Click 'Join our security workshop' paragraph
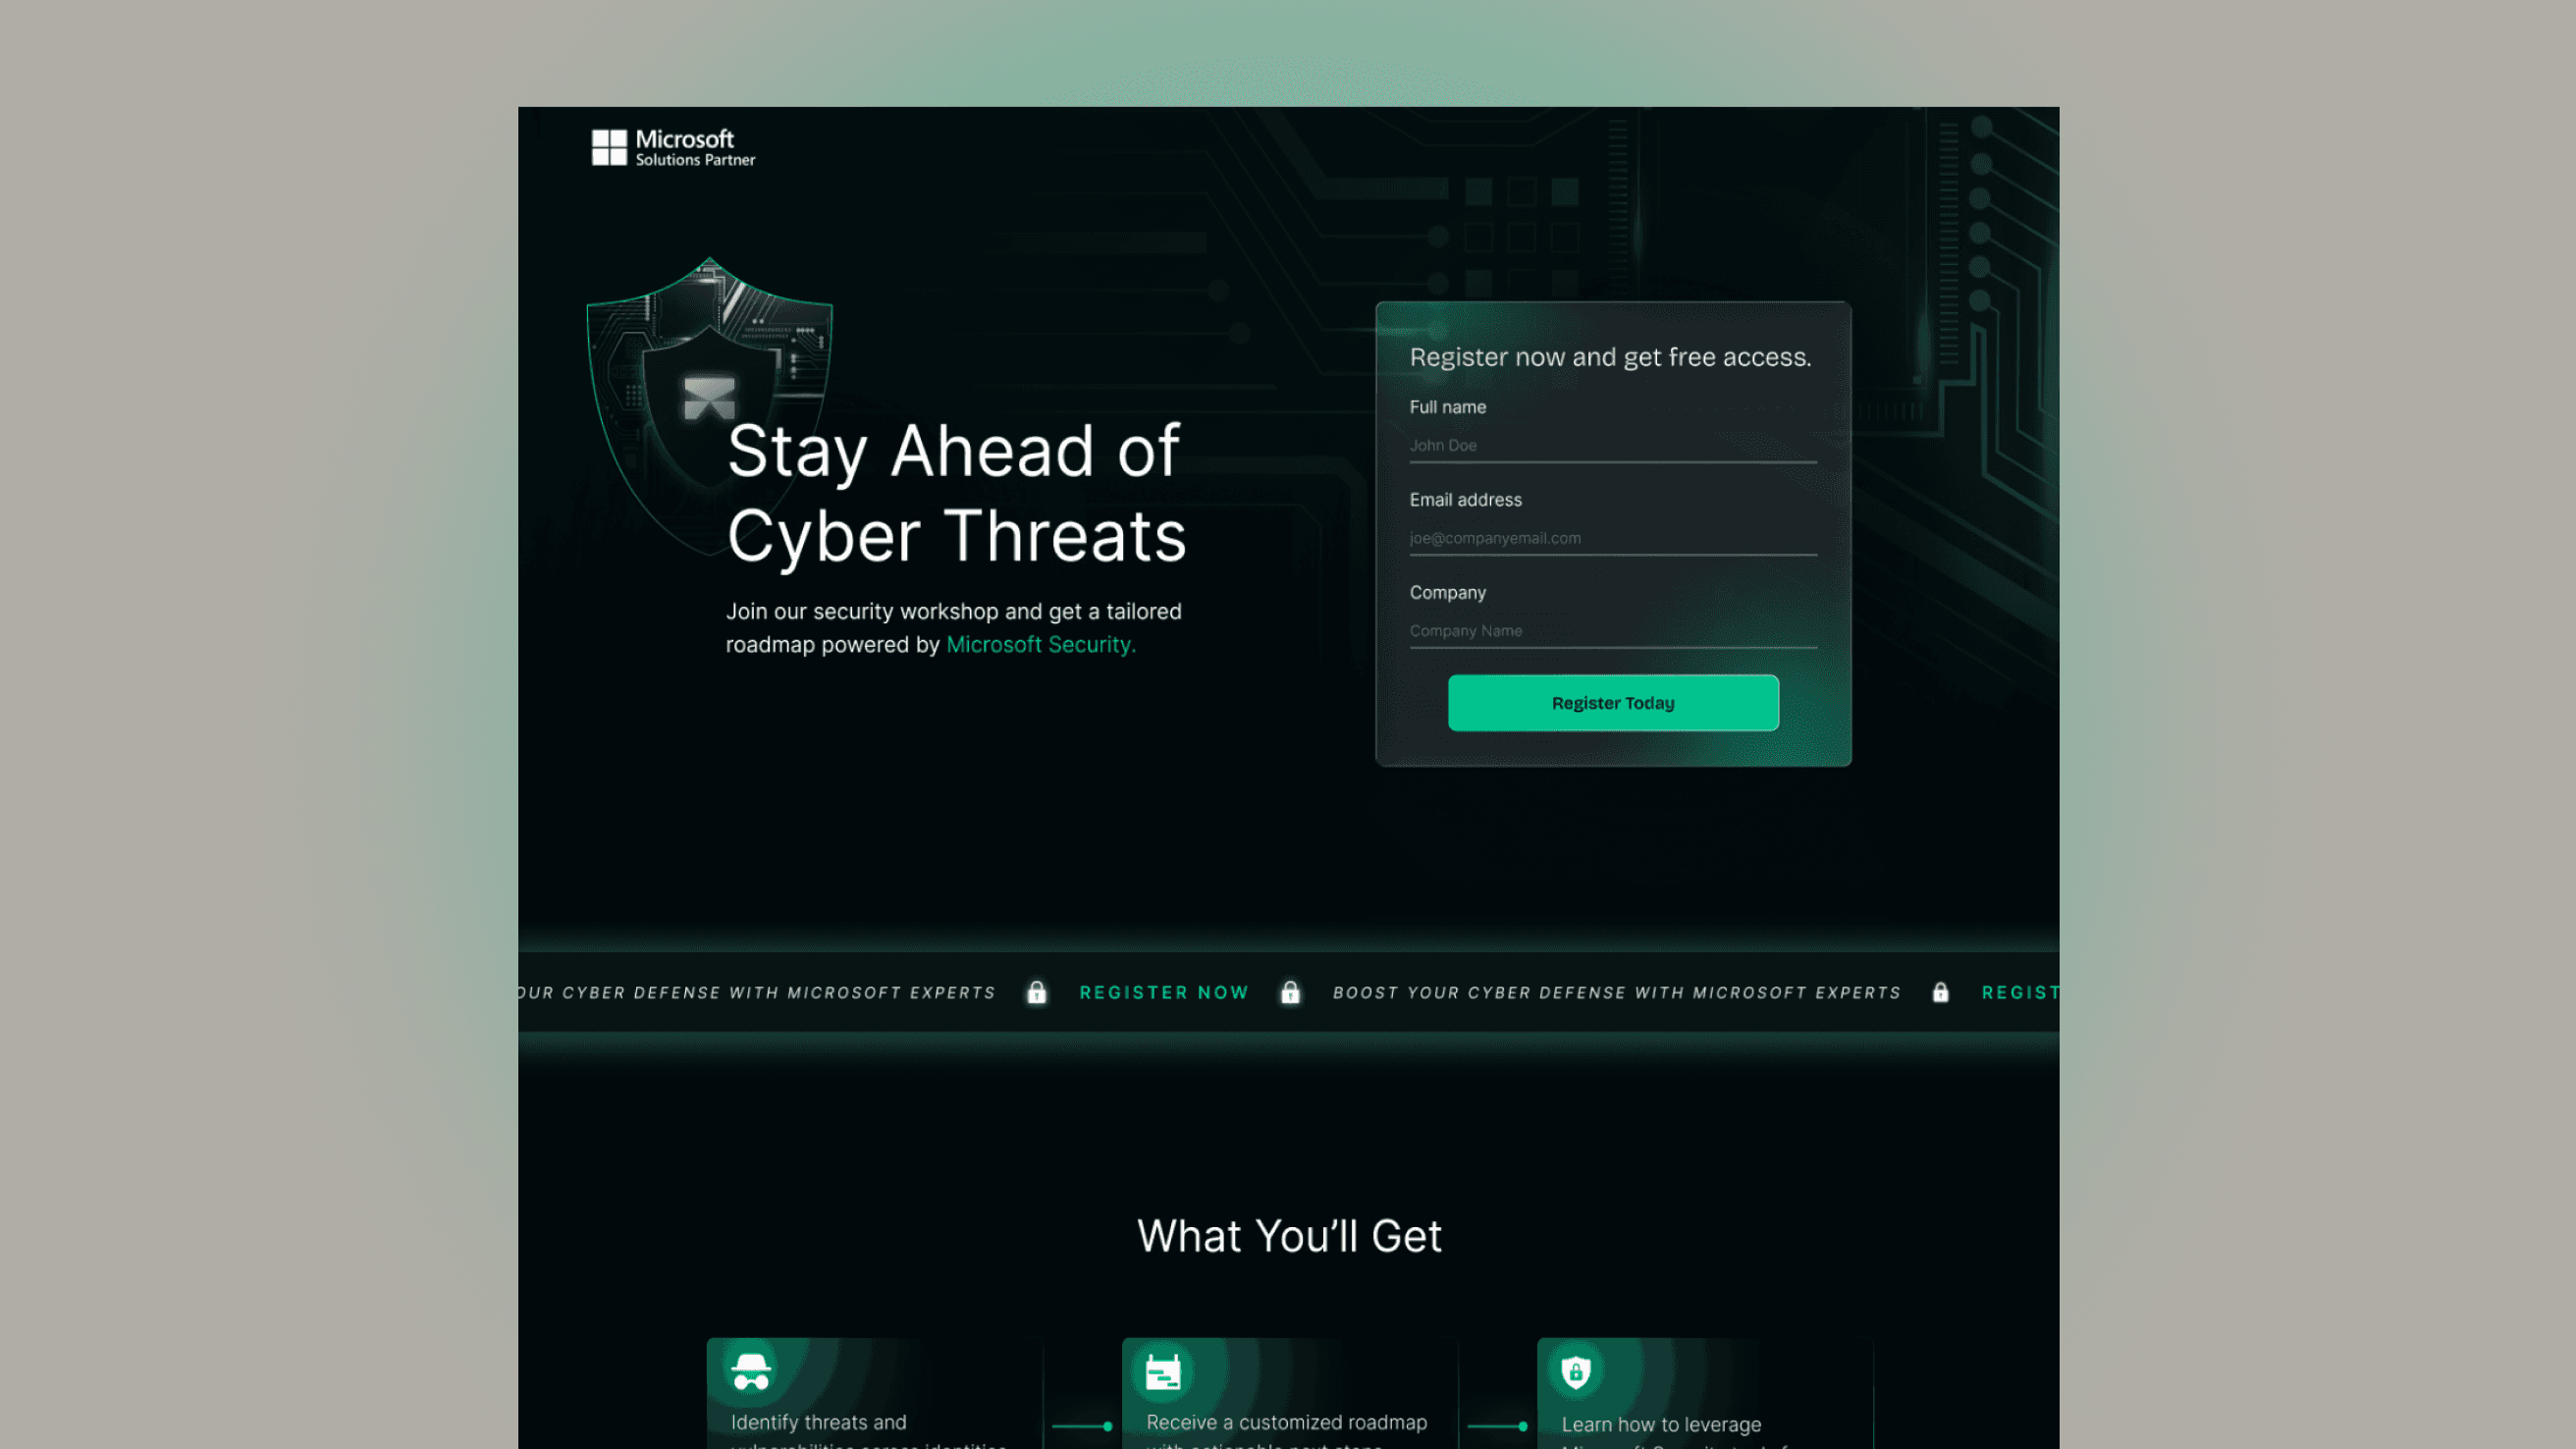The image size is (2576, 1449). [x=953, y=628]
